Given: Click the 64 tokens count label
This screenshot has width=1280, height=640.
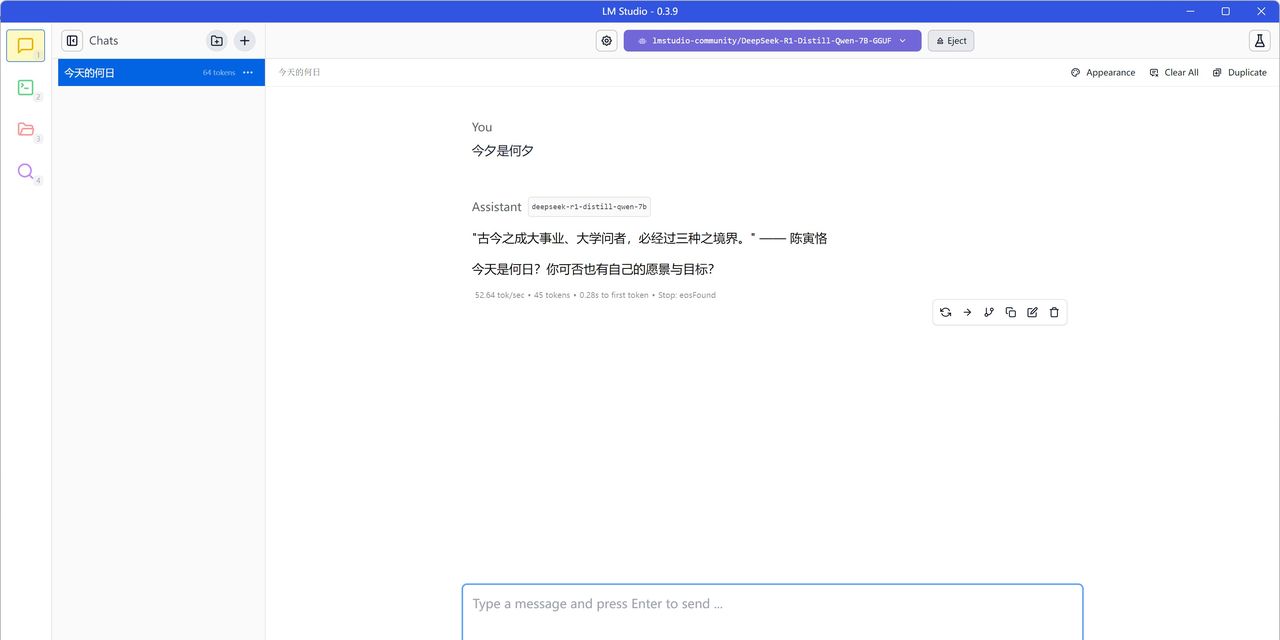Looking at the screenshot, I should tap(219, 73).
